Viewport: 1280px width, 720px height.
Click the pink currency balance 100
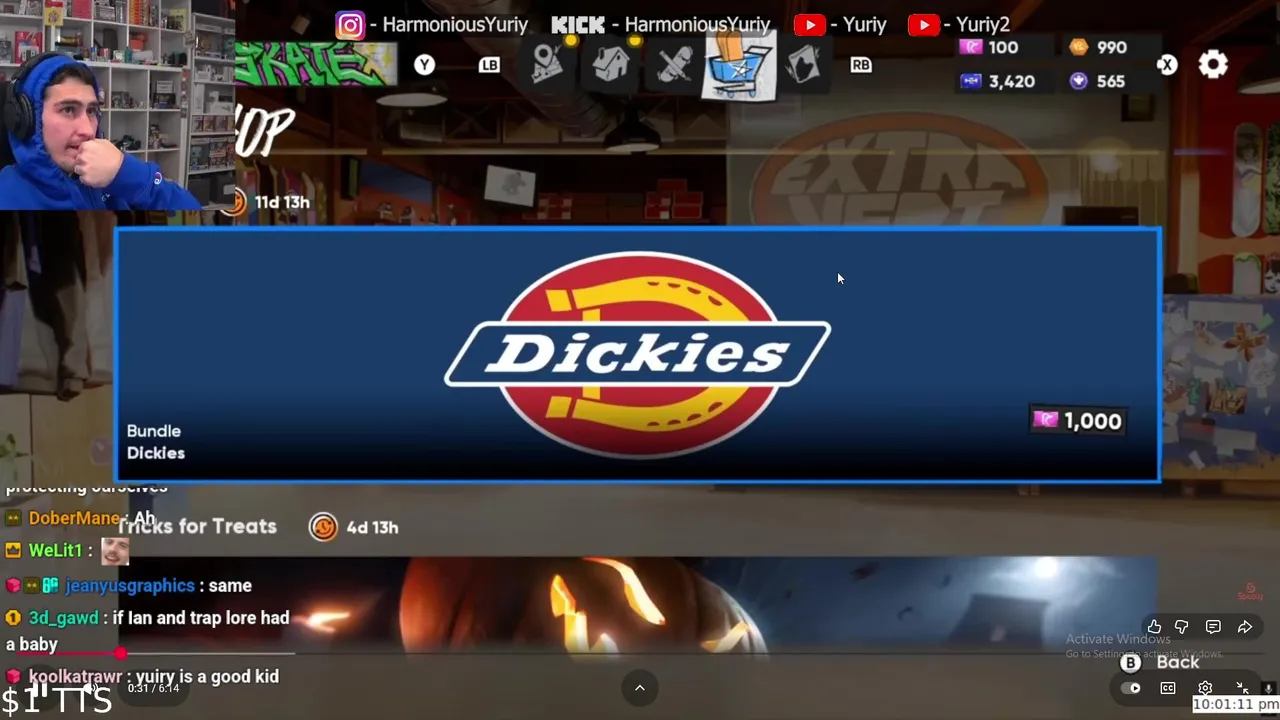point(988,47)
